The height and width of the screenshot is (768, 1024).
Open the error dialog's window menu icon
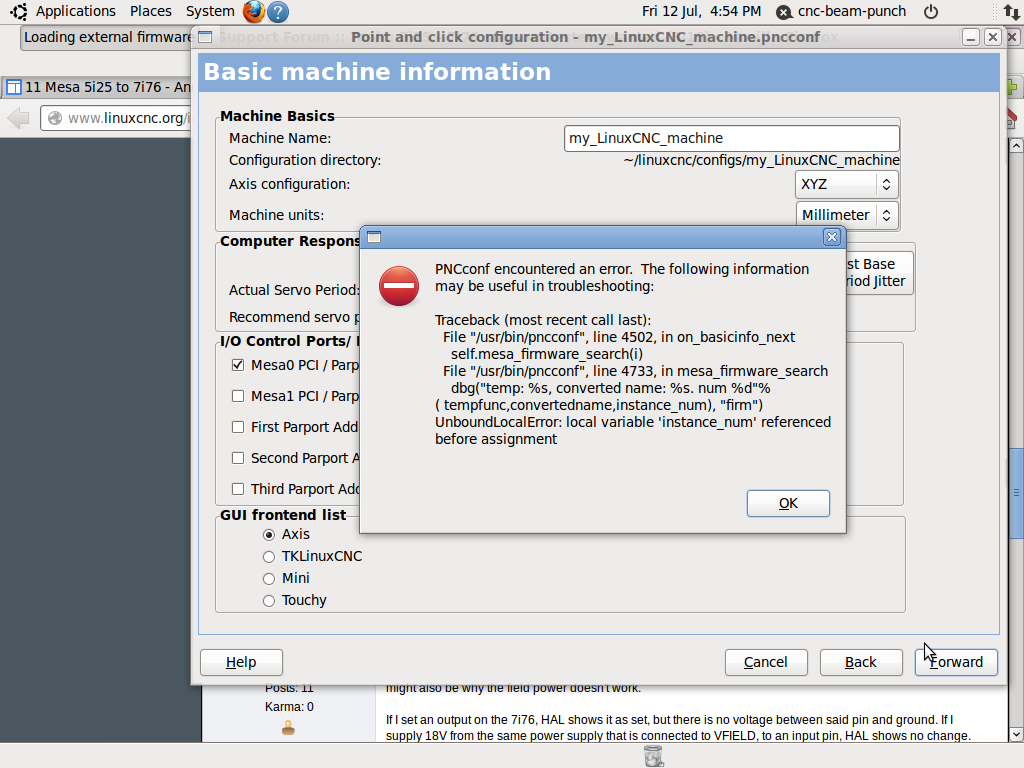pyautogui.click(x=374, y=237)
